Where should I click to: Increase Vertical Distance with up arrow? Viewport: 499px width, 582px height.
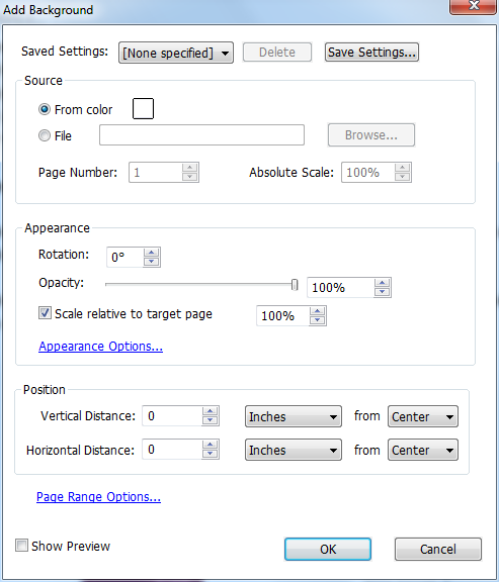click(210, 411)
